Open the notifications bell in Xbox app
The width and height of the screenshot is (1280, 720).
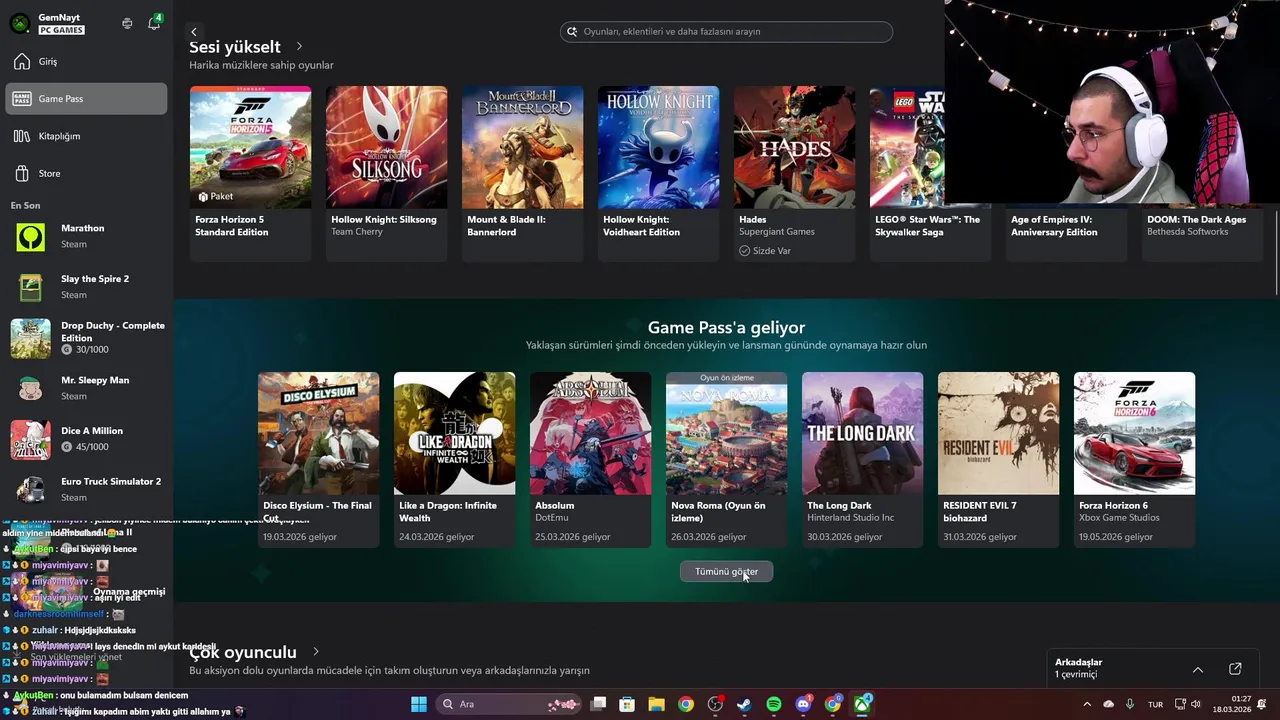click(x=154, y=23)
